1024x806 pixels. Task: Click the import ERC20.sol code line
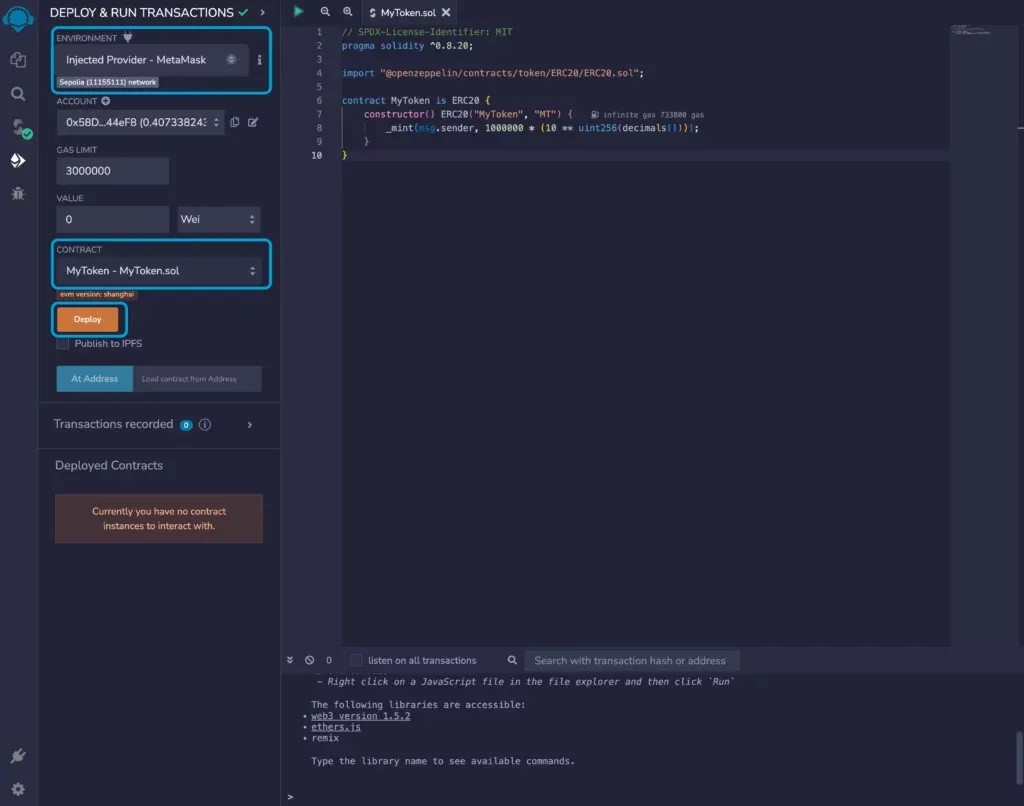[x=493, y=73]
